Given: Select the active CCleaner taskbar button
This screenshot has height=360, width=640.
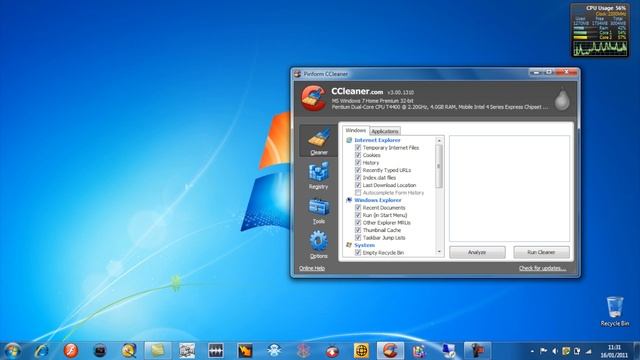Looking at the screenshot, I should click(x=390, y=351).
